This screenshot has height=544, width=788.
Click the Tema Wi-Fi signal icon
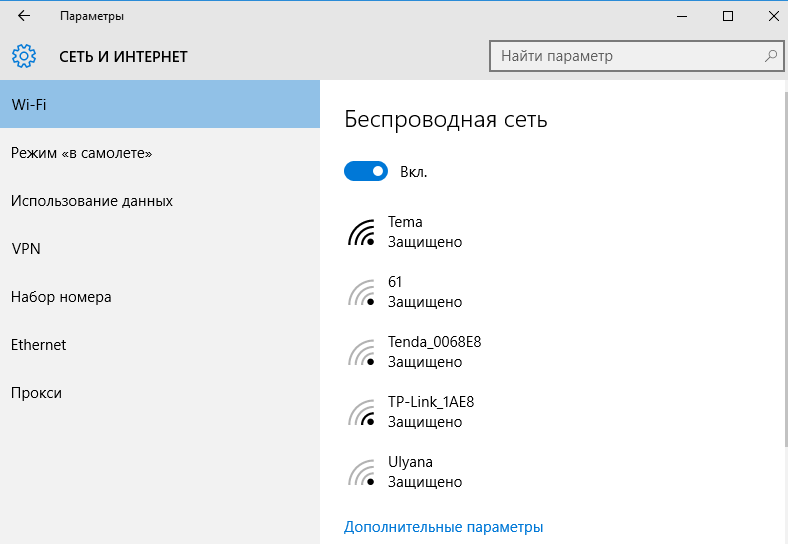coord(361,233)
